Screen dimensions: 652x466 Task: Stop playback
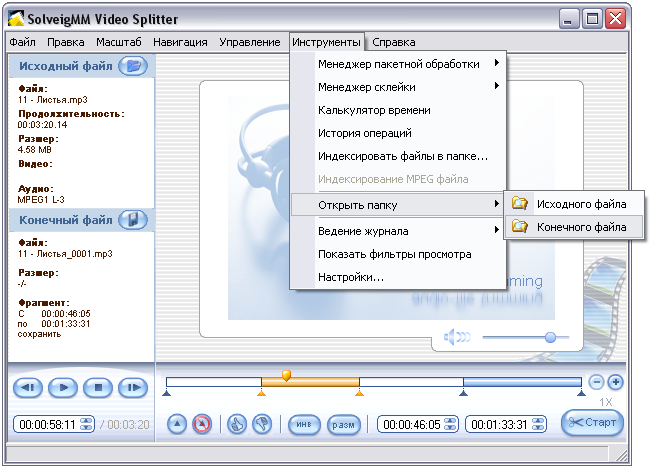pyautogui.click(x=98, y=387)
